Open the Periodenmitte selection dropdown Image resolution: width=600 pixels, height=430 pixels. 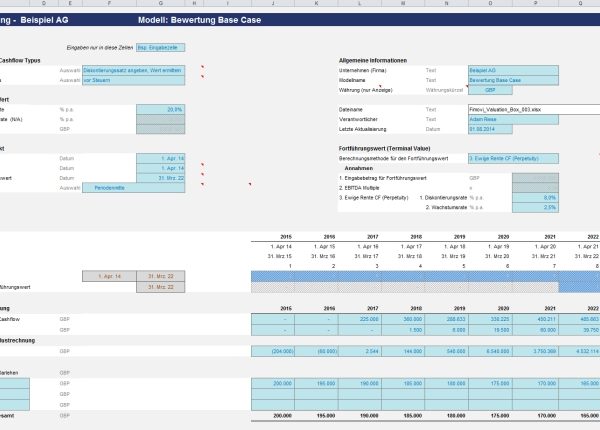point(134,187)
